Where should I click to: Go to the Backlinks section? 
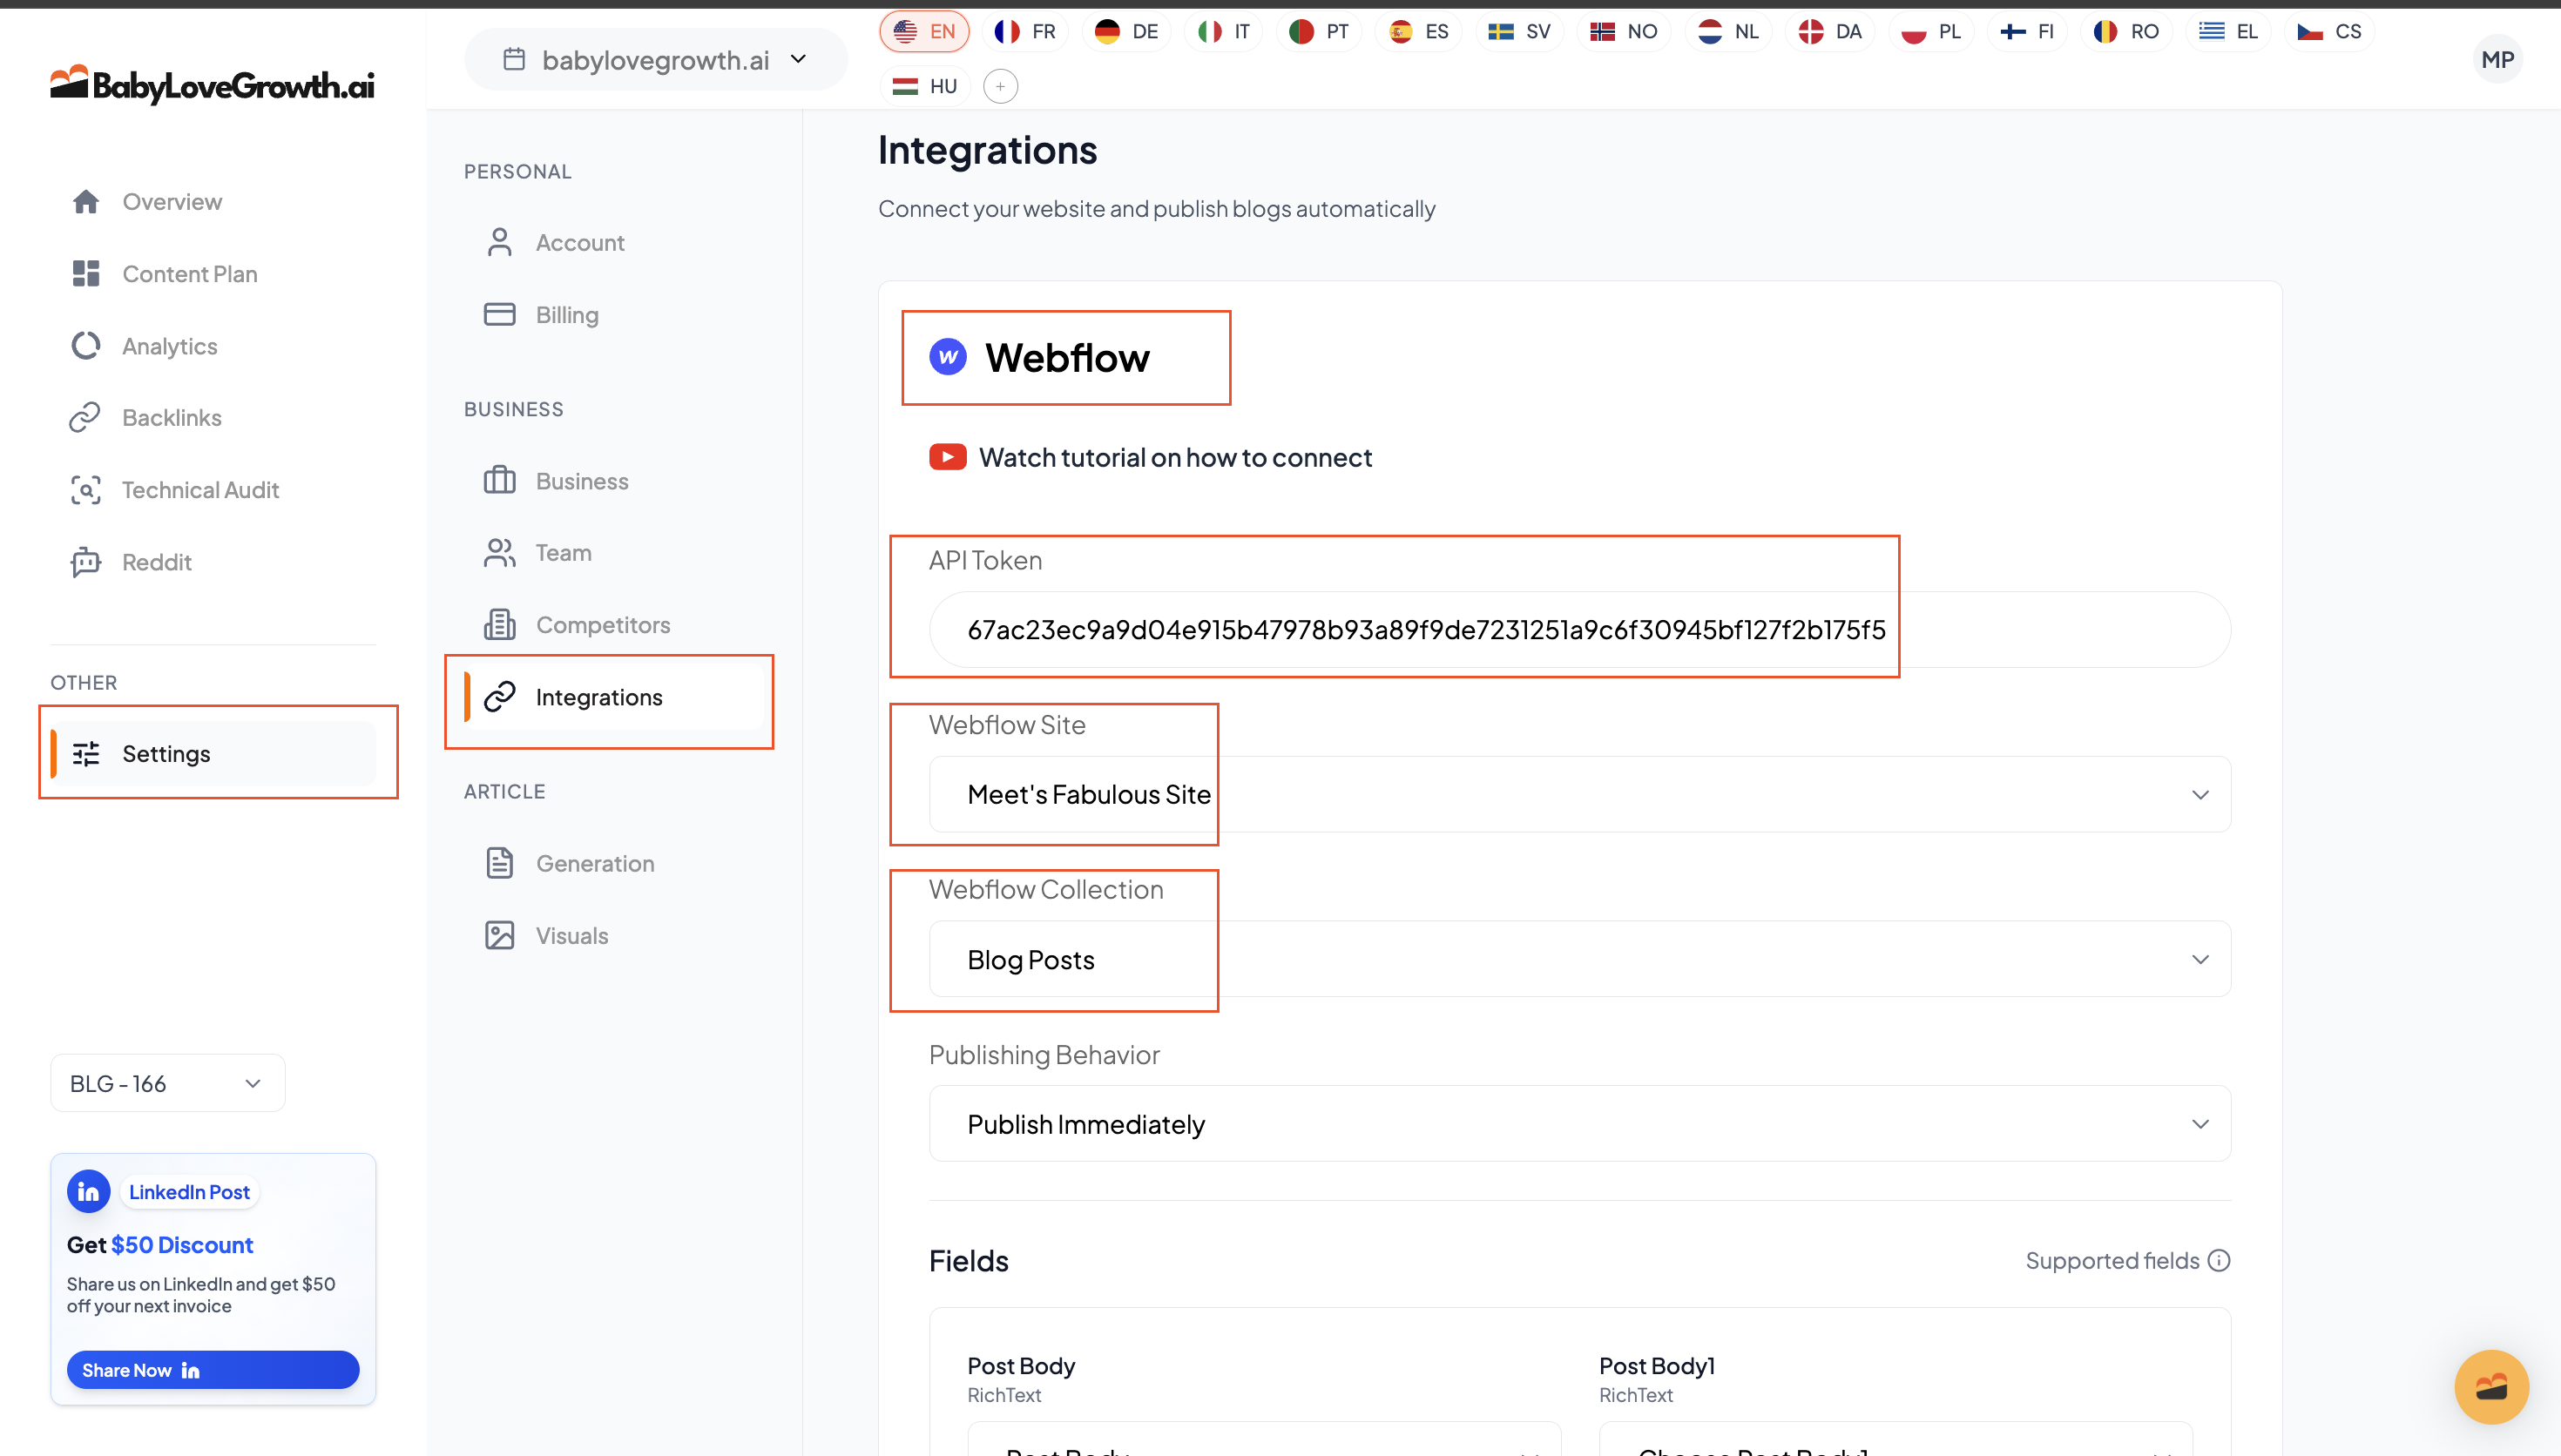coord(171,418)
